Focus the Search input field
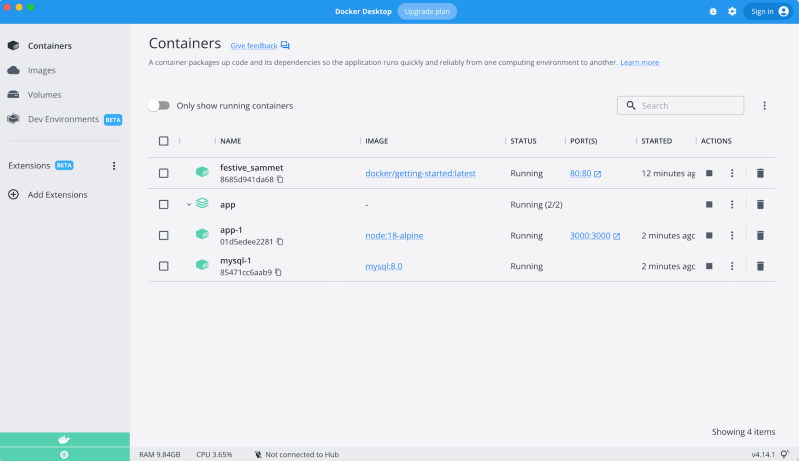Viewport: 799px width, 461px height. point(680,105)
